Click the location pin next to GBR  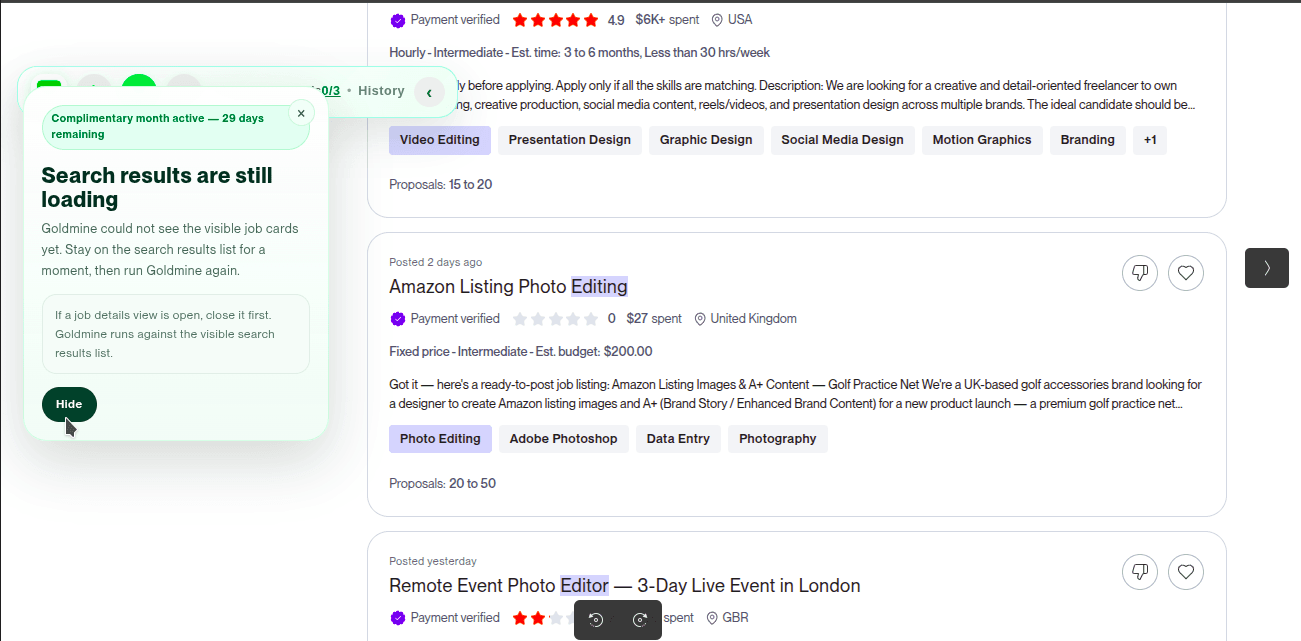(x=712, y=618)
